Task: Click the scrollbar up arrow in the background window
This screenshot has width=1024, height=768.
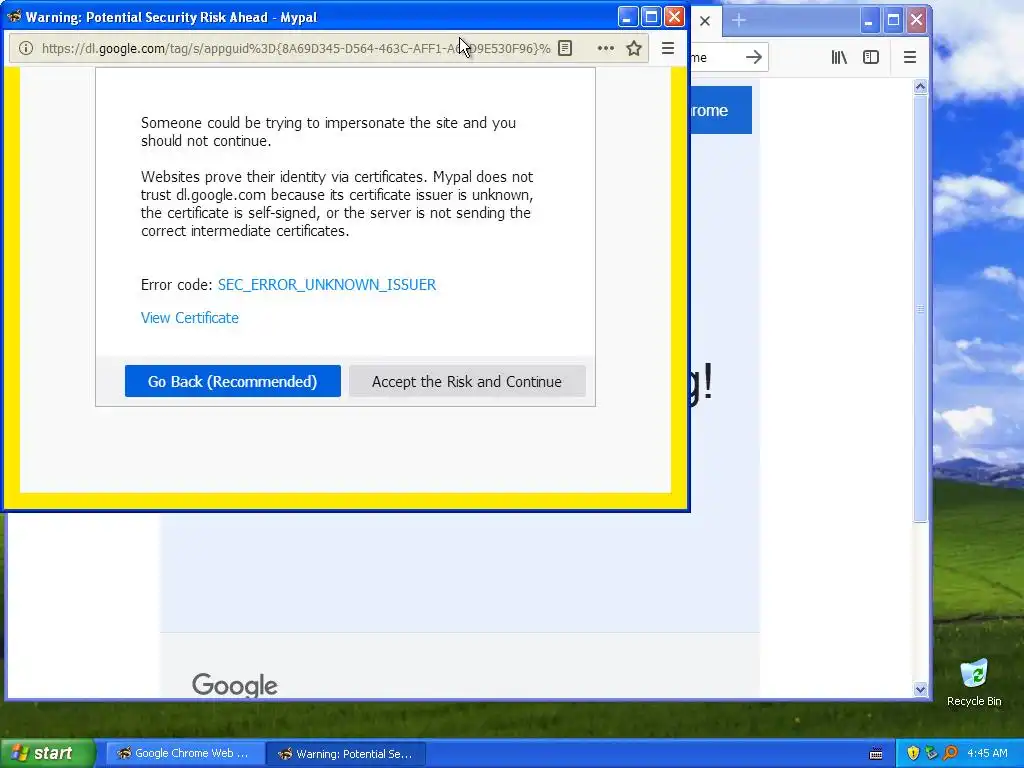Action: 921,86
